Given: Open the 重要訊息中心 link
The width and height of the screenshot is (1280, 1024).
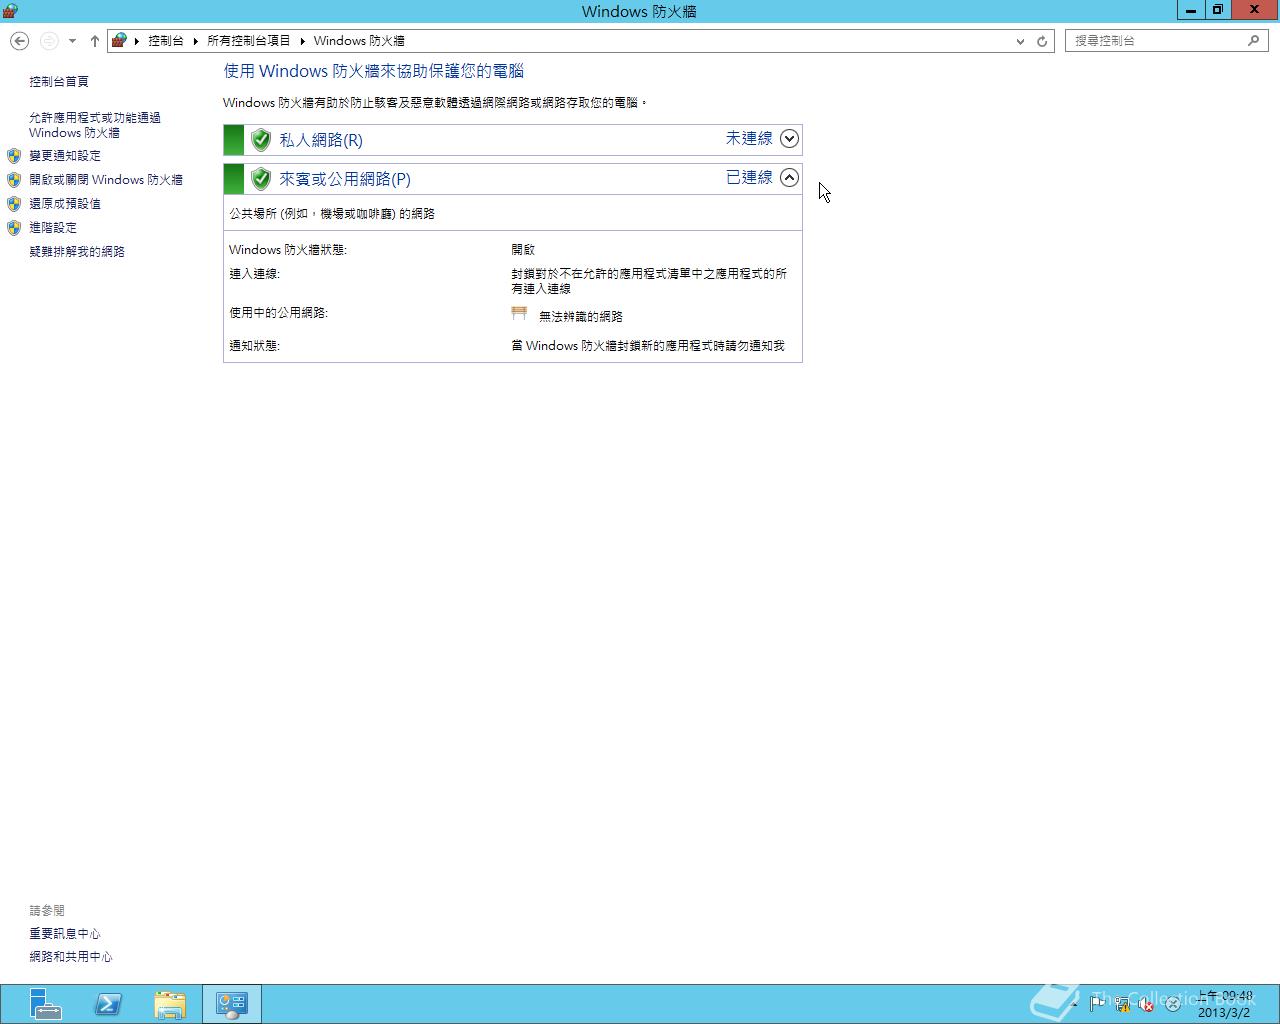Looking at the screenshot, I should 65,934.
